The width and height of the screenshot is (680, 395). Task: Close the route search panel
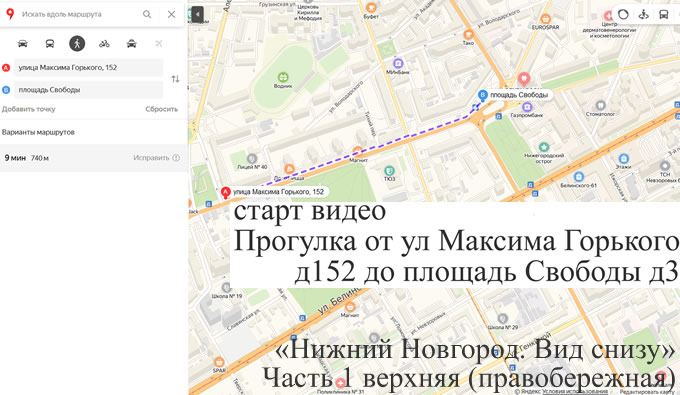(x=171, y=14)
